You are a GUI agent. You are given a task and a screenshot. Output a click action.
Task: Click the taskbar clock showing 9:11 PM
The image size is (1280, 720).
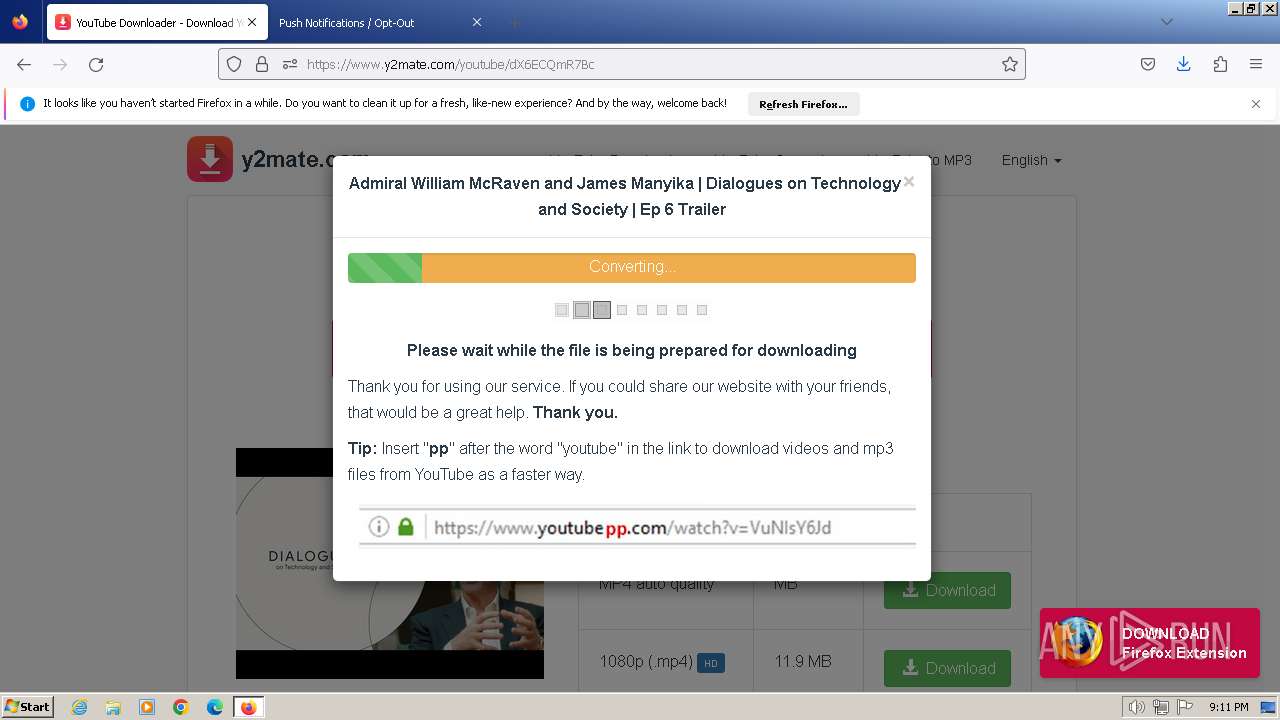tap(1228, 707)
